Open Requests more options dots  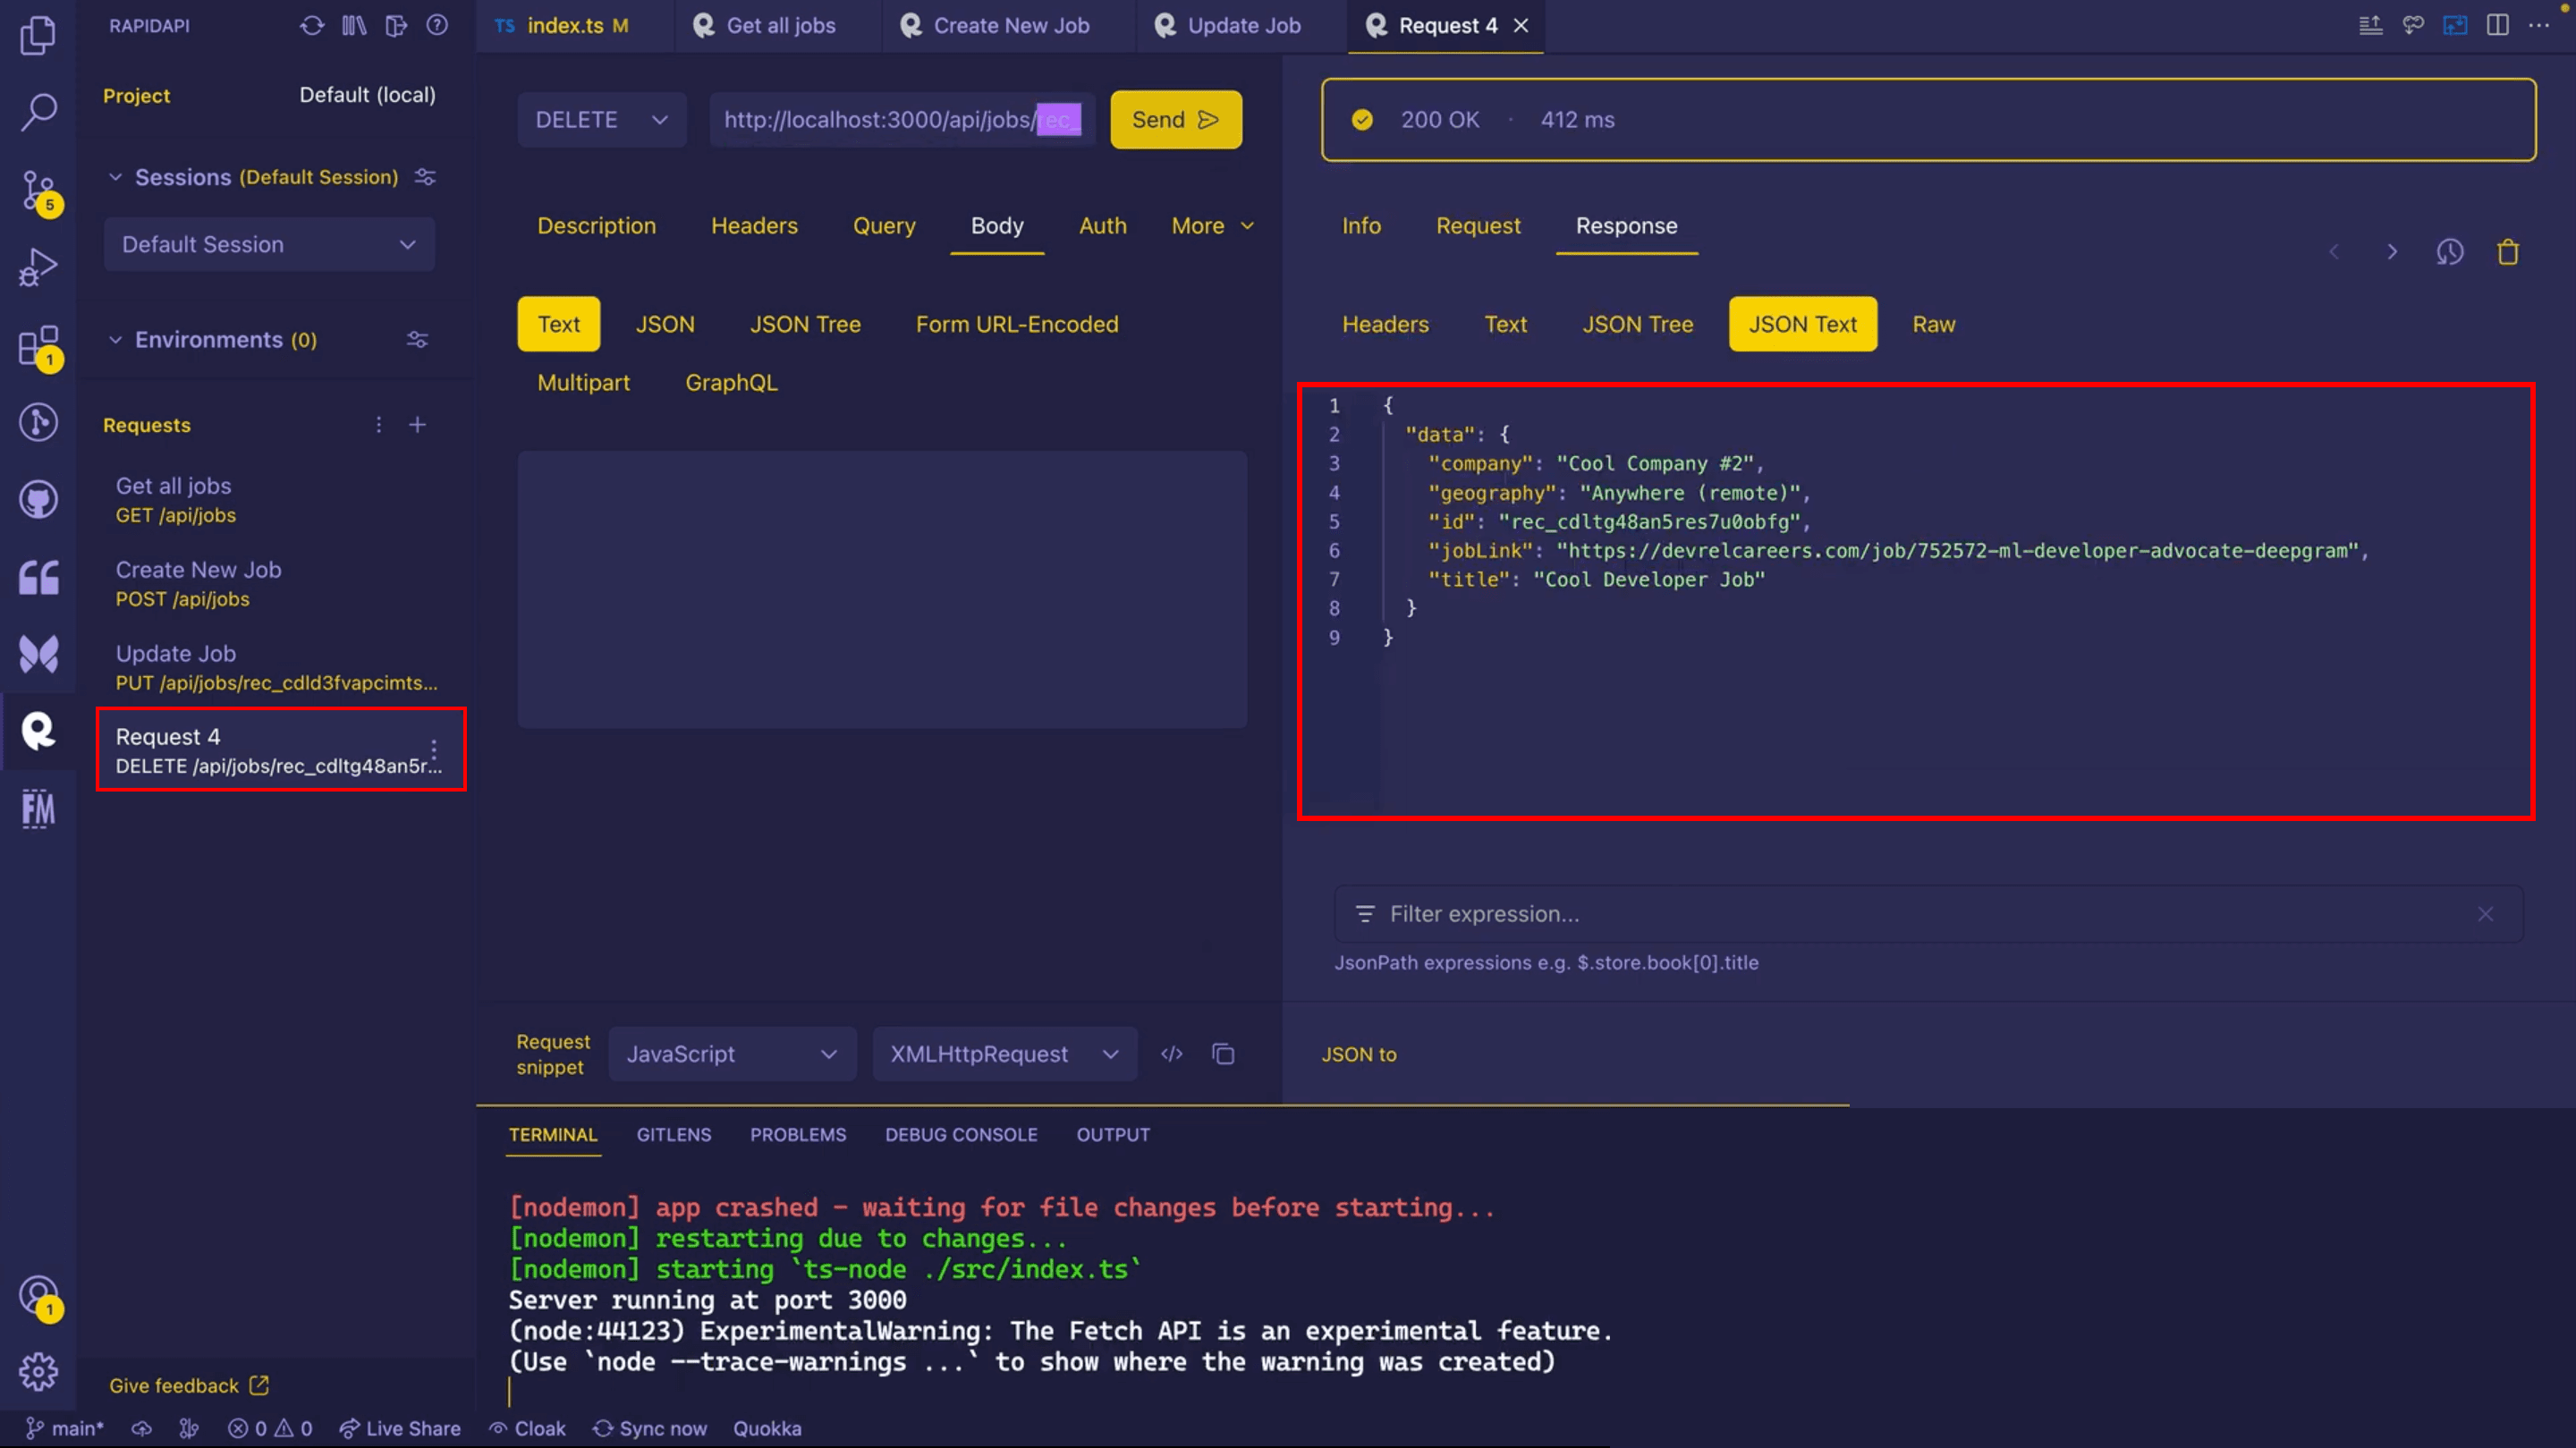tap(378, 425)
